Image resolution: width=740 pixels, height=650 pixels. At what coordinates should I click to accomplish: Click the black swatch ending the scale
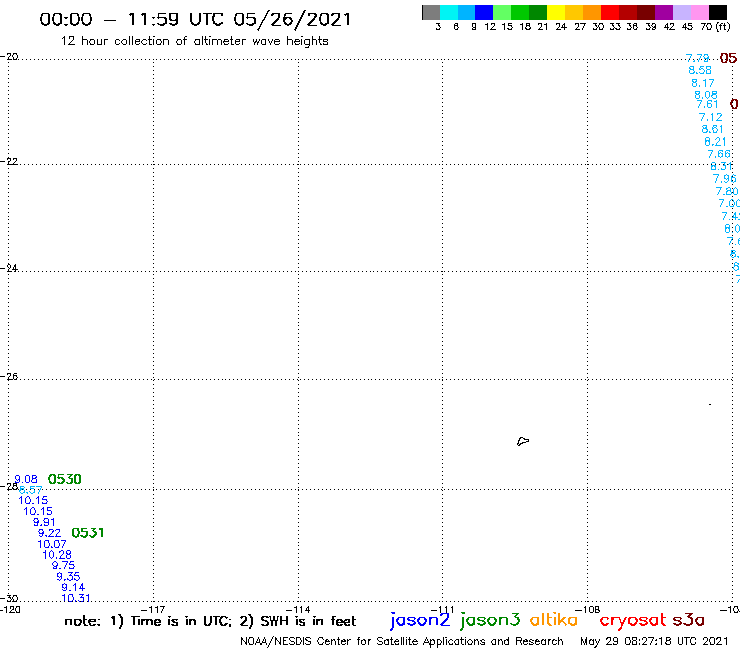click(x=718, y=12)
